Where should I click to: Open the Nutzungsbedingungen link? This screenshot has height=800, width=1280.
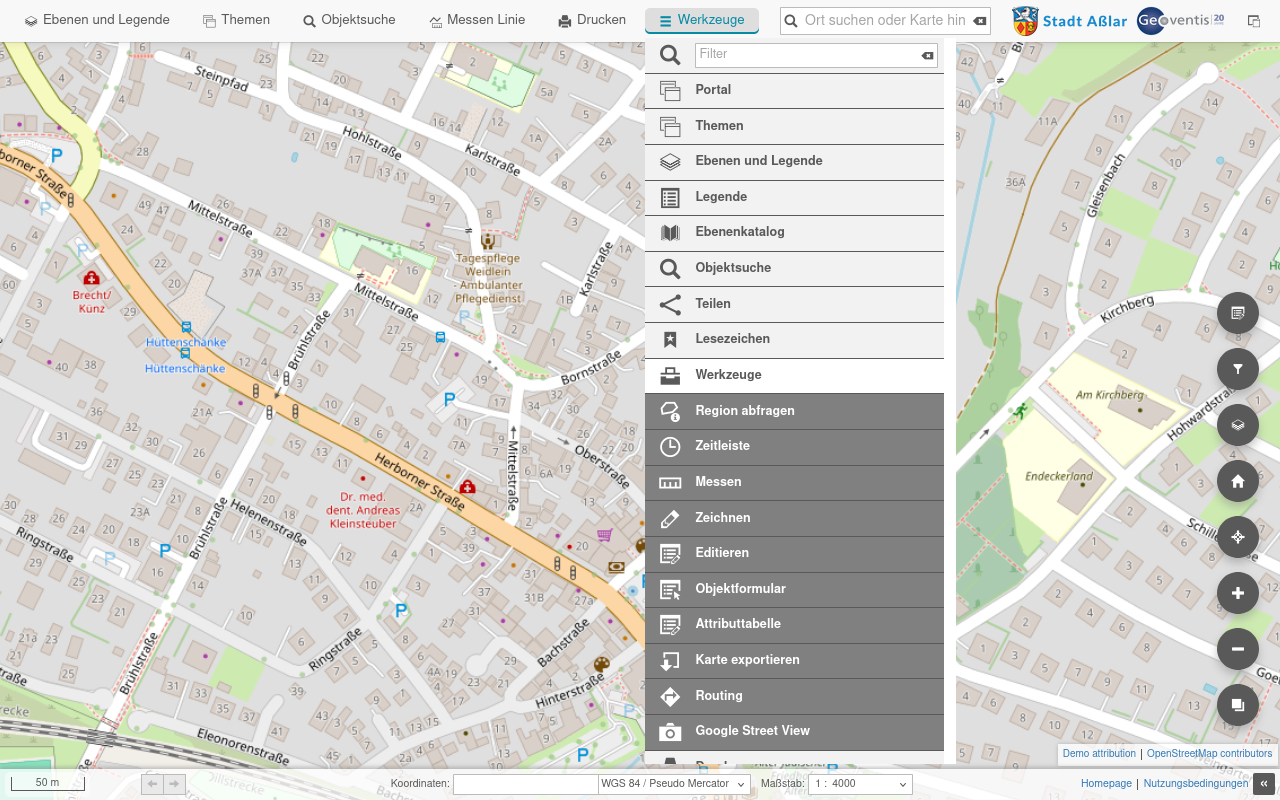point(1196,784)
